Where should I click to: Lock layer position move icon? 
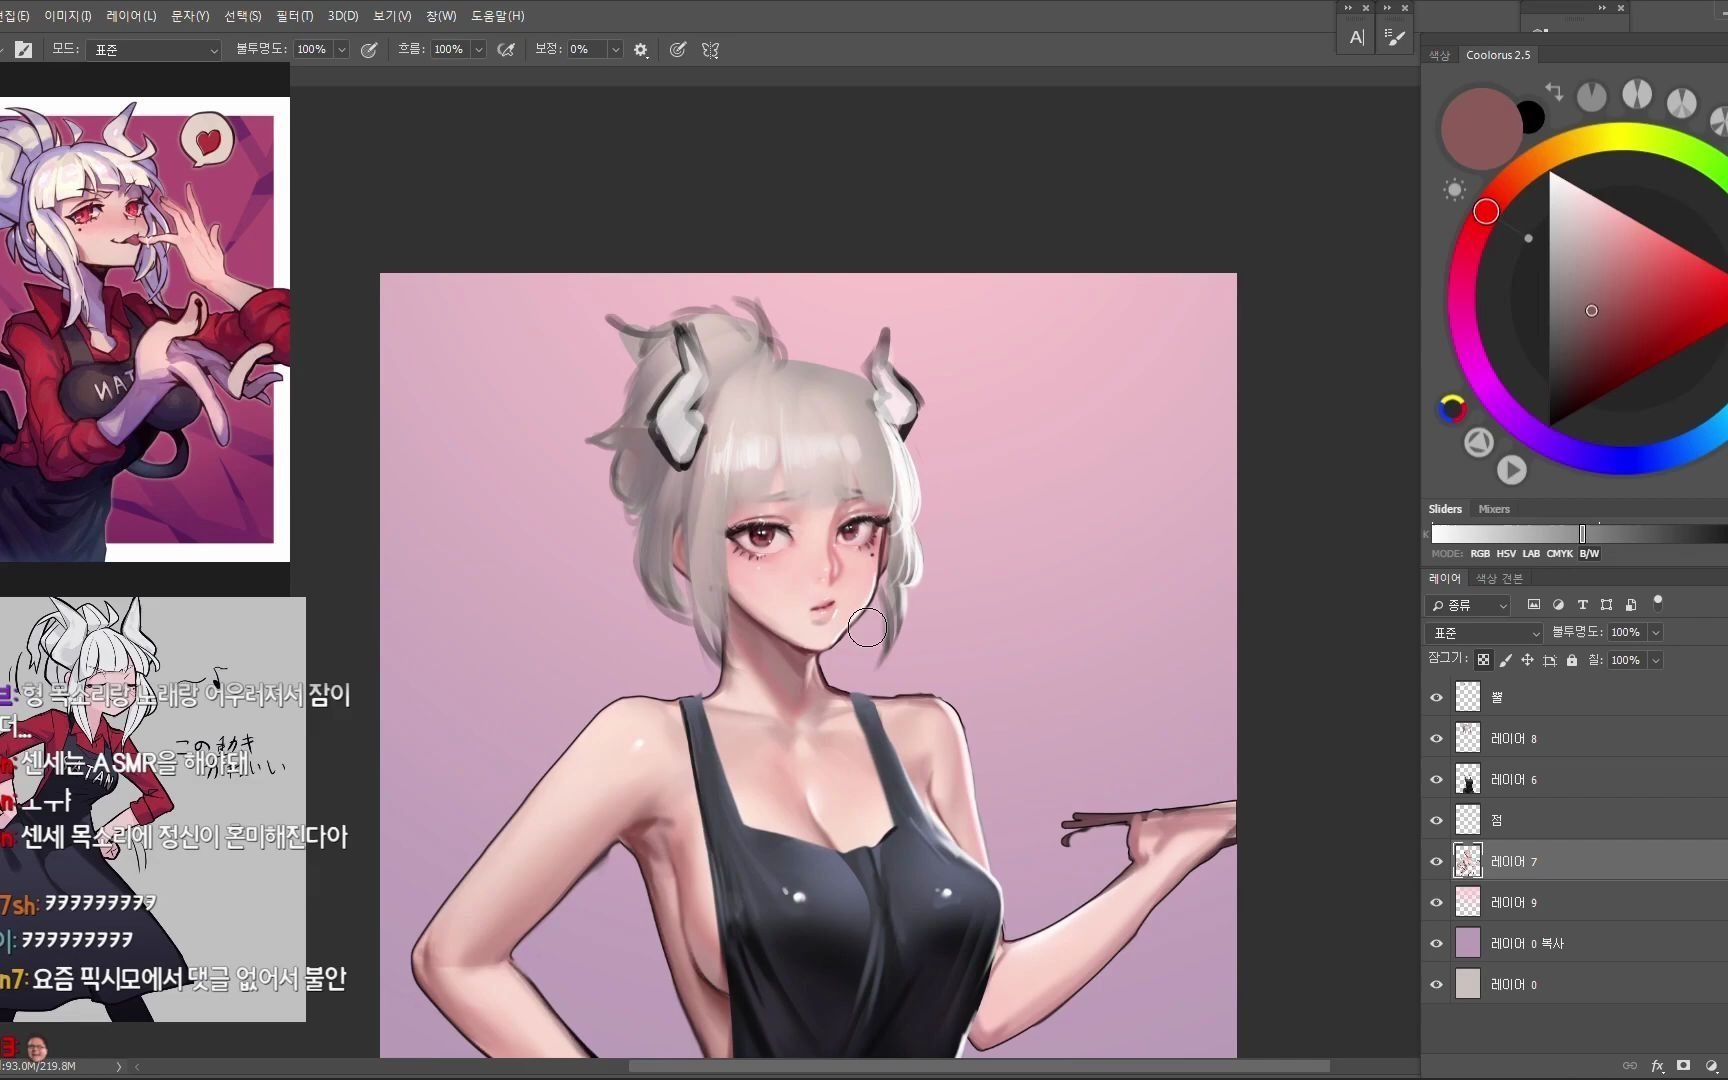pyautogui.click(x=1527, y=660)
